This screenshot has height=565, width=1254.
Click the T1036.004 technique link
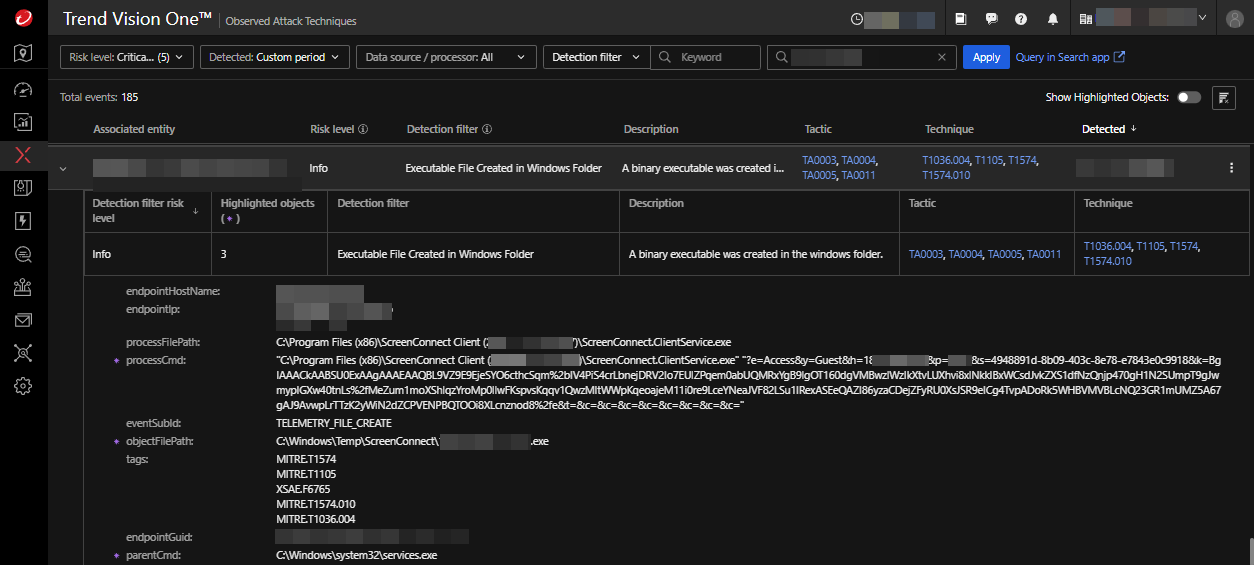coord(946,160)
